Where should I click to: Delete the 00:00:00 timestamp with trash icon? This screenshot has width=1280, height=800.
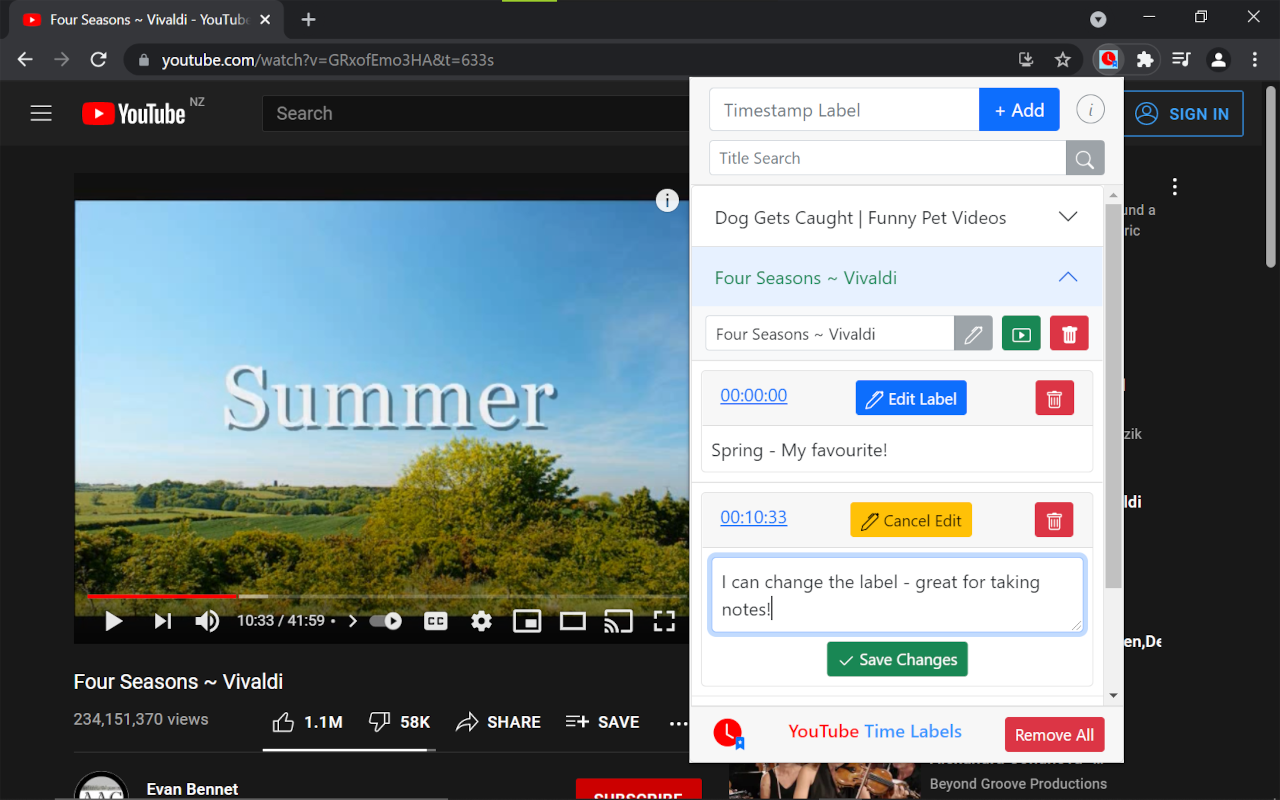pyautogui.click(x=1053, y=397)
